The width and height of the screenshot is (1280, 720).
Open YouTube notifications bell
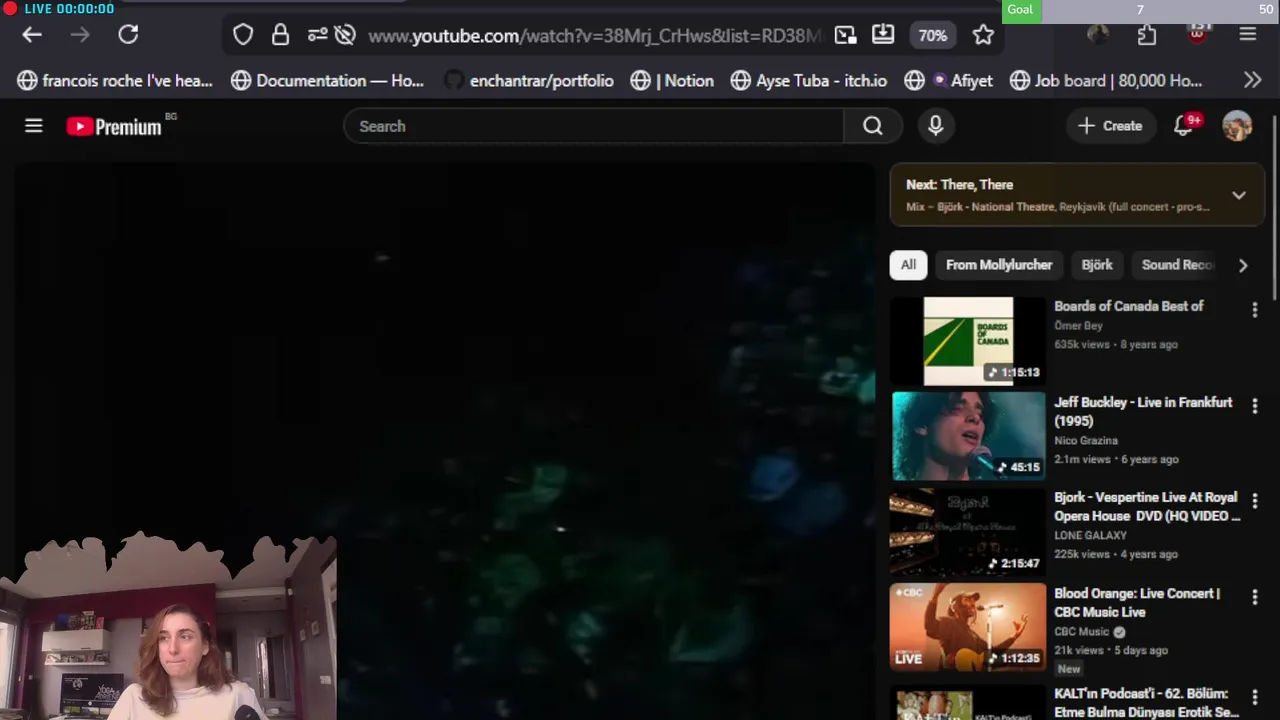(x=1184, y=126)
